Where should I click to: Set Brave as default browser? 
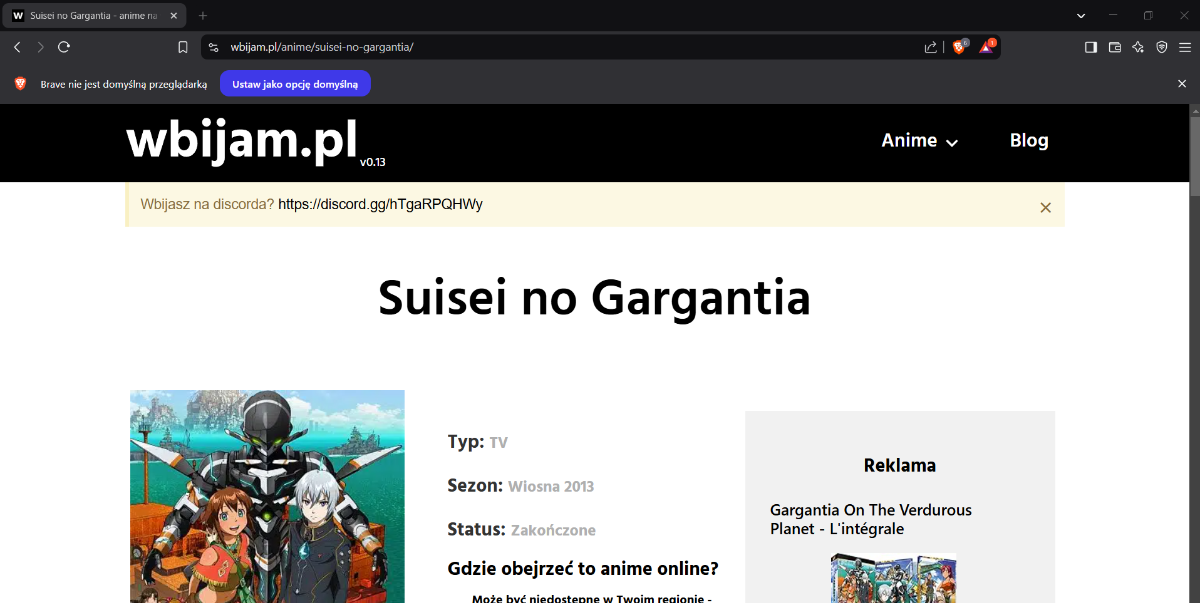[x=295, y=84]
